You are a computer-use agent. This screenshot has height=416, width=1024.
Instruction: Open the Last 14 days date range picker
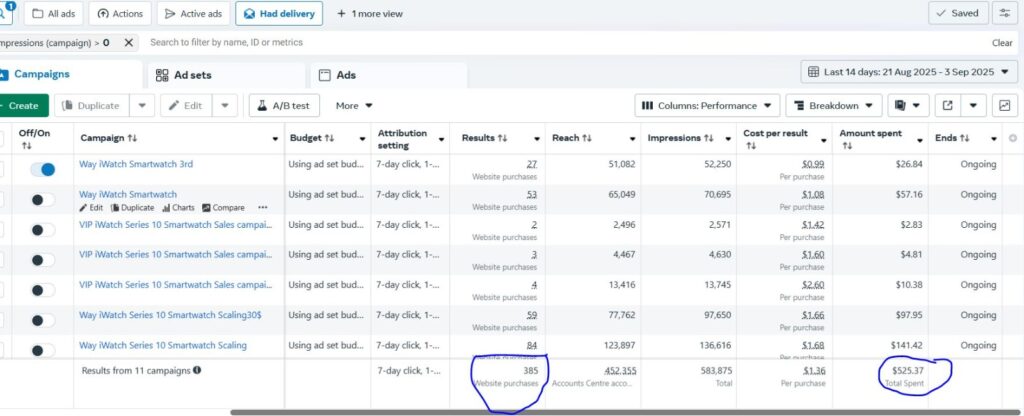point(907,72)
